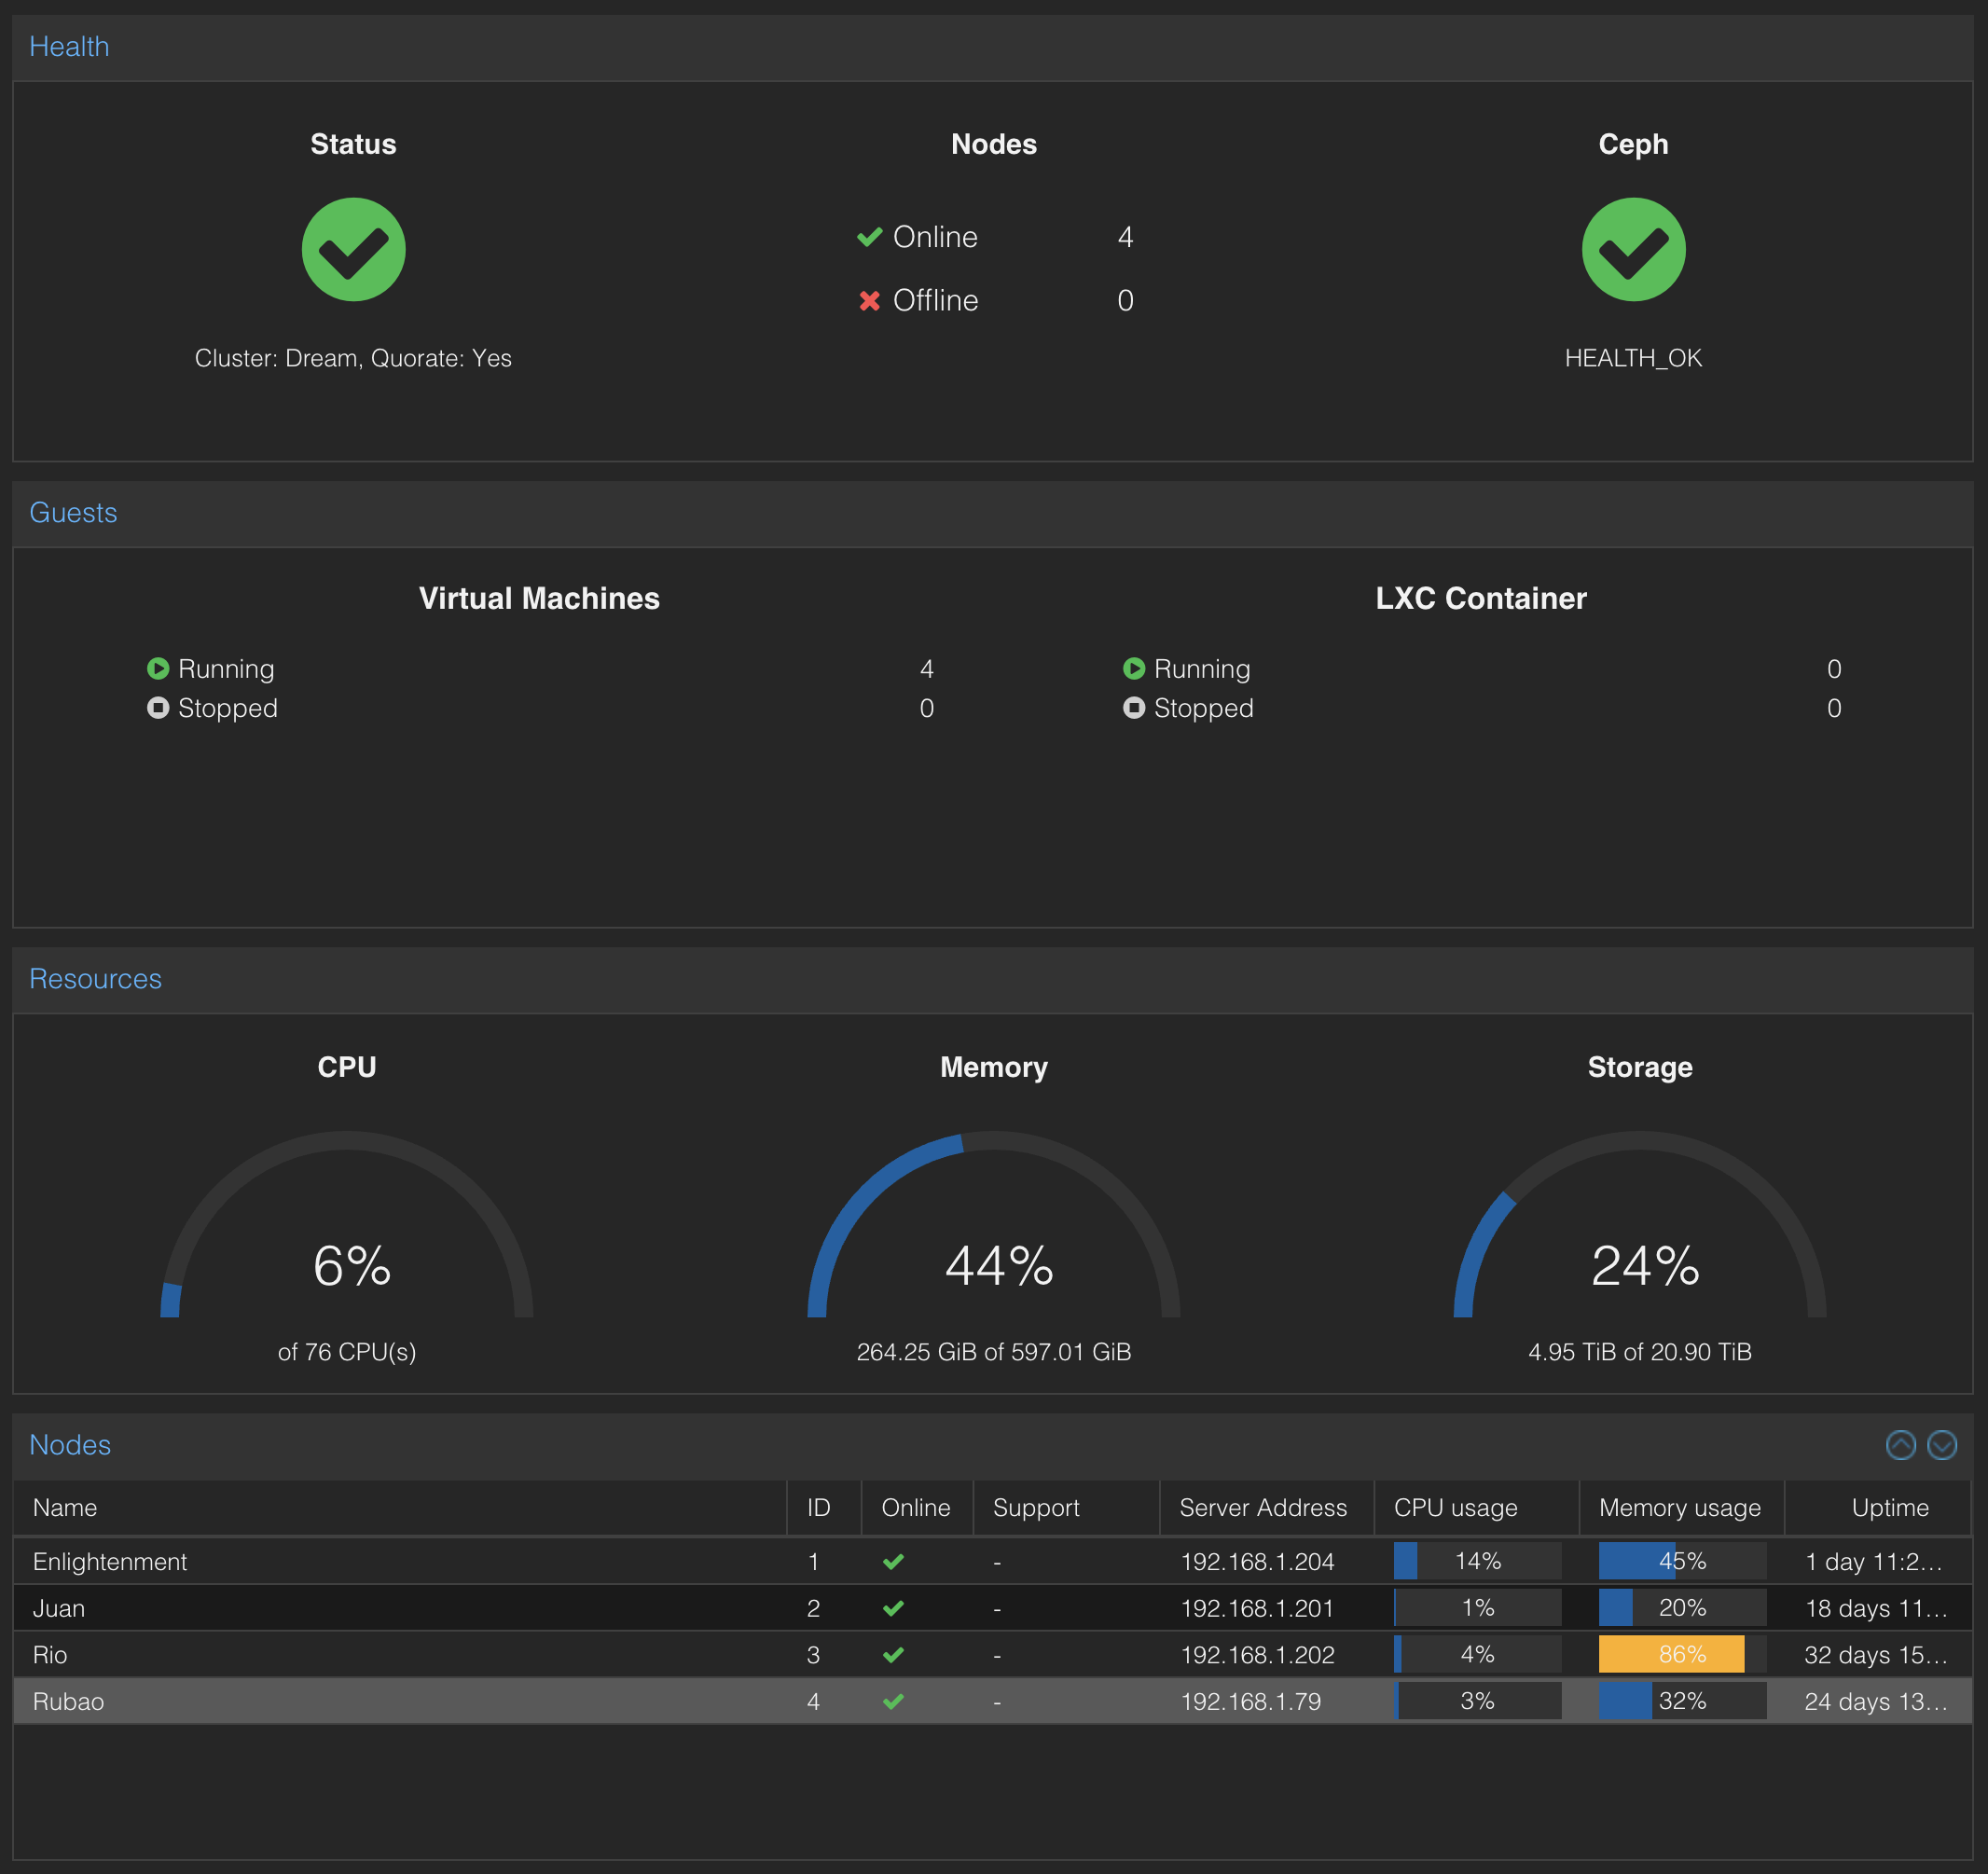This screenshot has height=1874, width=1988.
Task: Click the Nodes Online green check icon
Action: coord(869,237)
